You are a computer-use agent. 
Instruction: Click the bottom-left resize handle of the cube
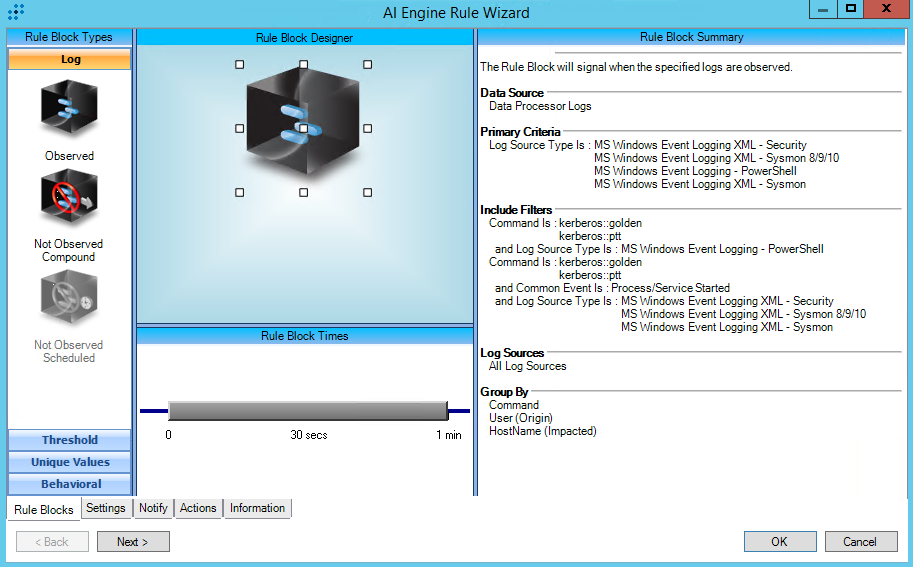click(239, 192)
